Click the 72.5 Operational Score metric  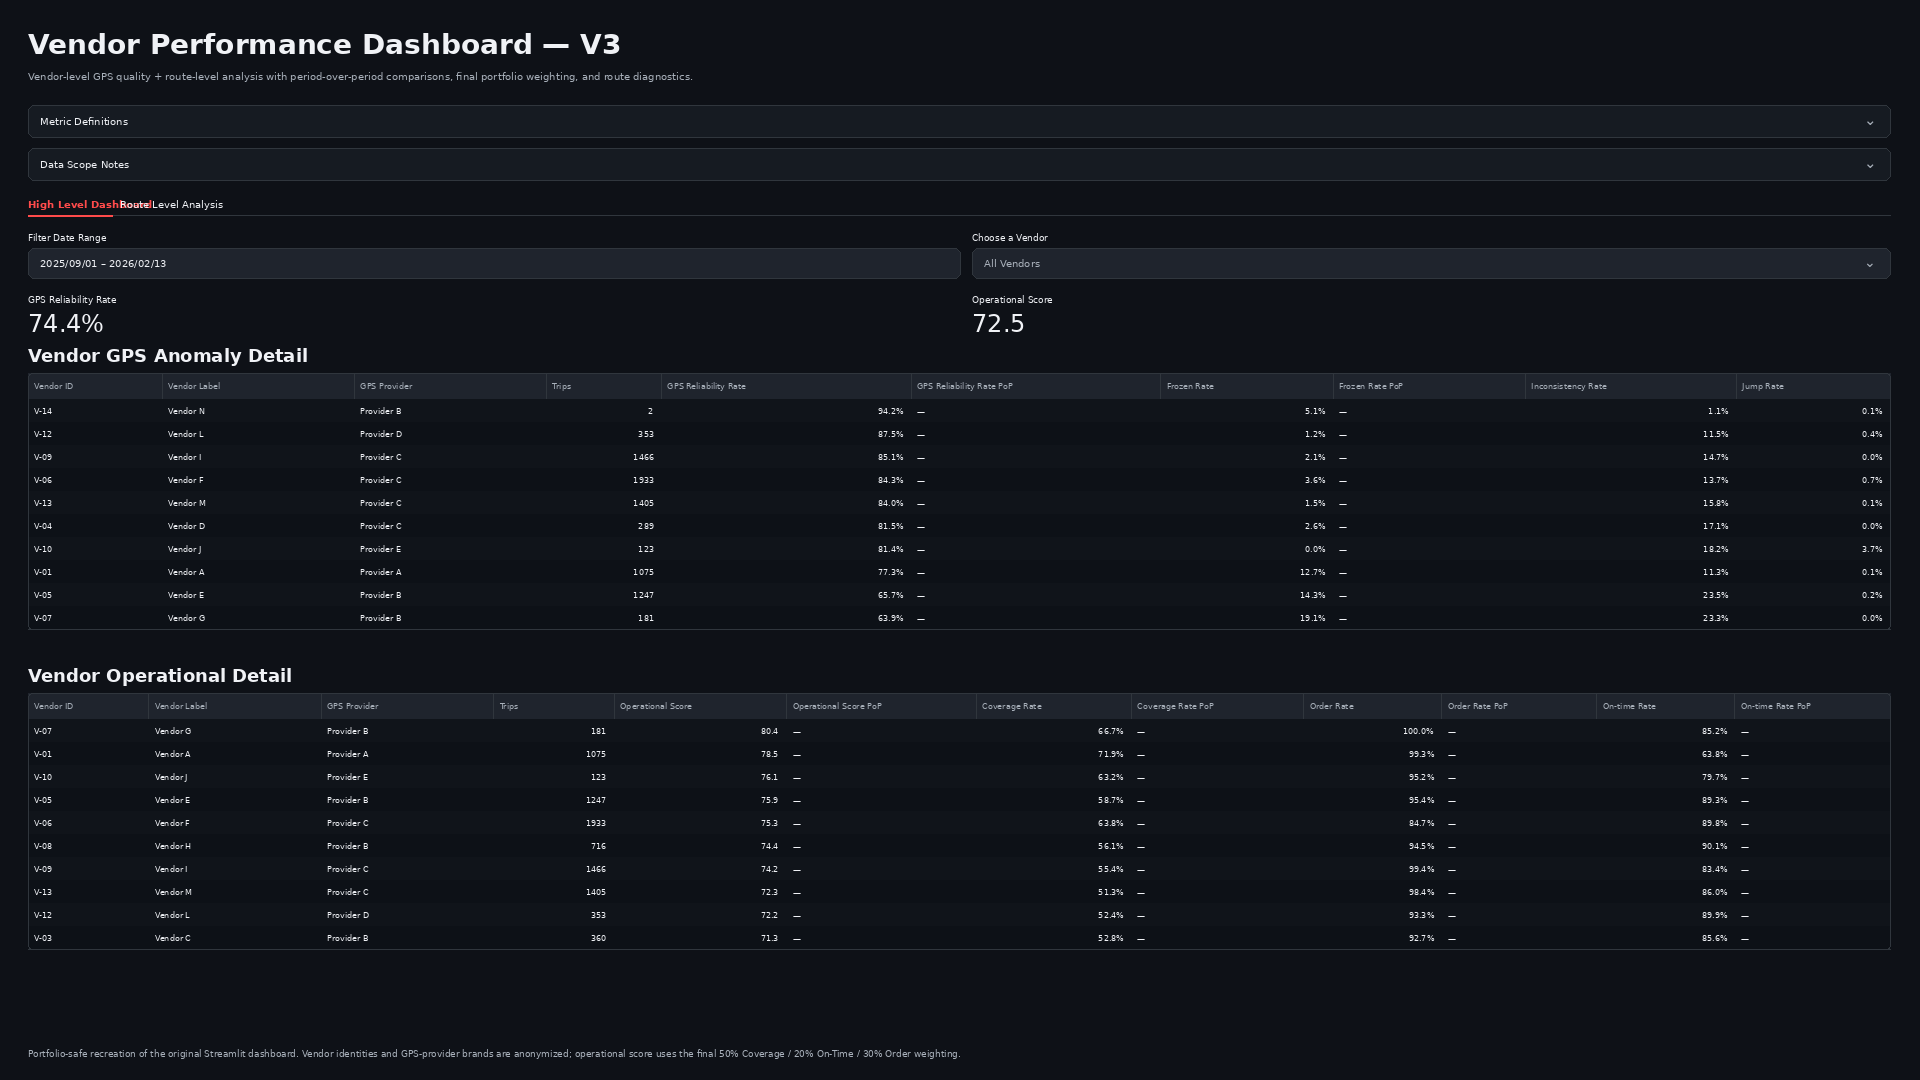[998, 324]
